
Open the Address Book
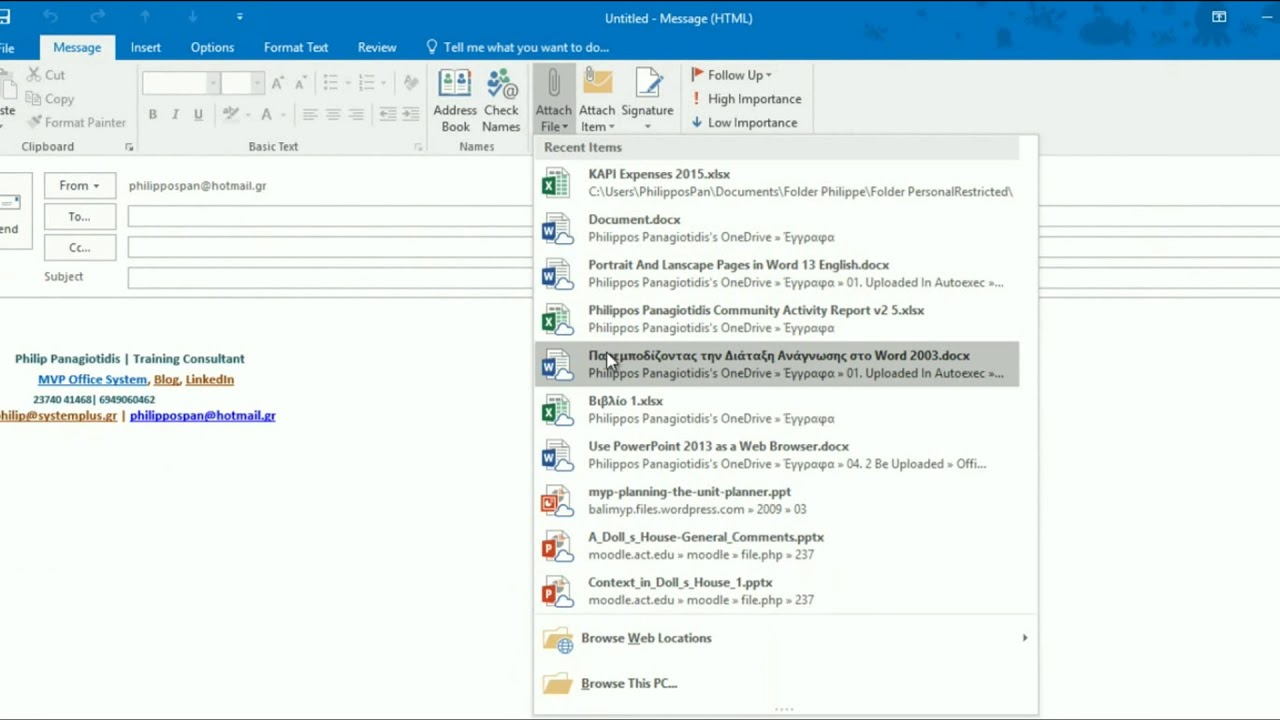click(455, 100)
